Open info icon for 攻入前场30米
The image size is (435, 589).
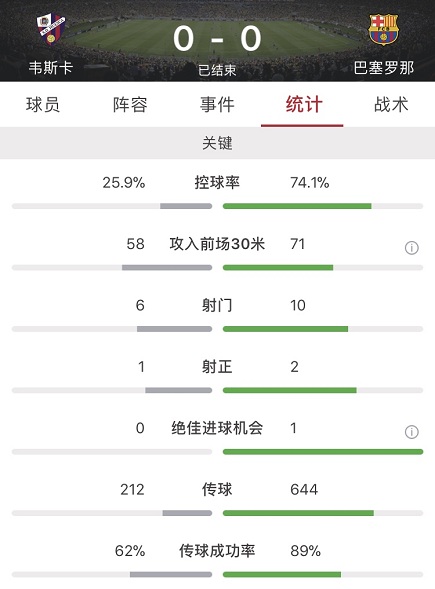click(412, 248)
